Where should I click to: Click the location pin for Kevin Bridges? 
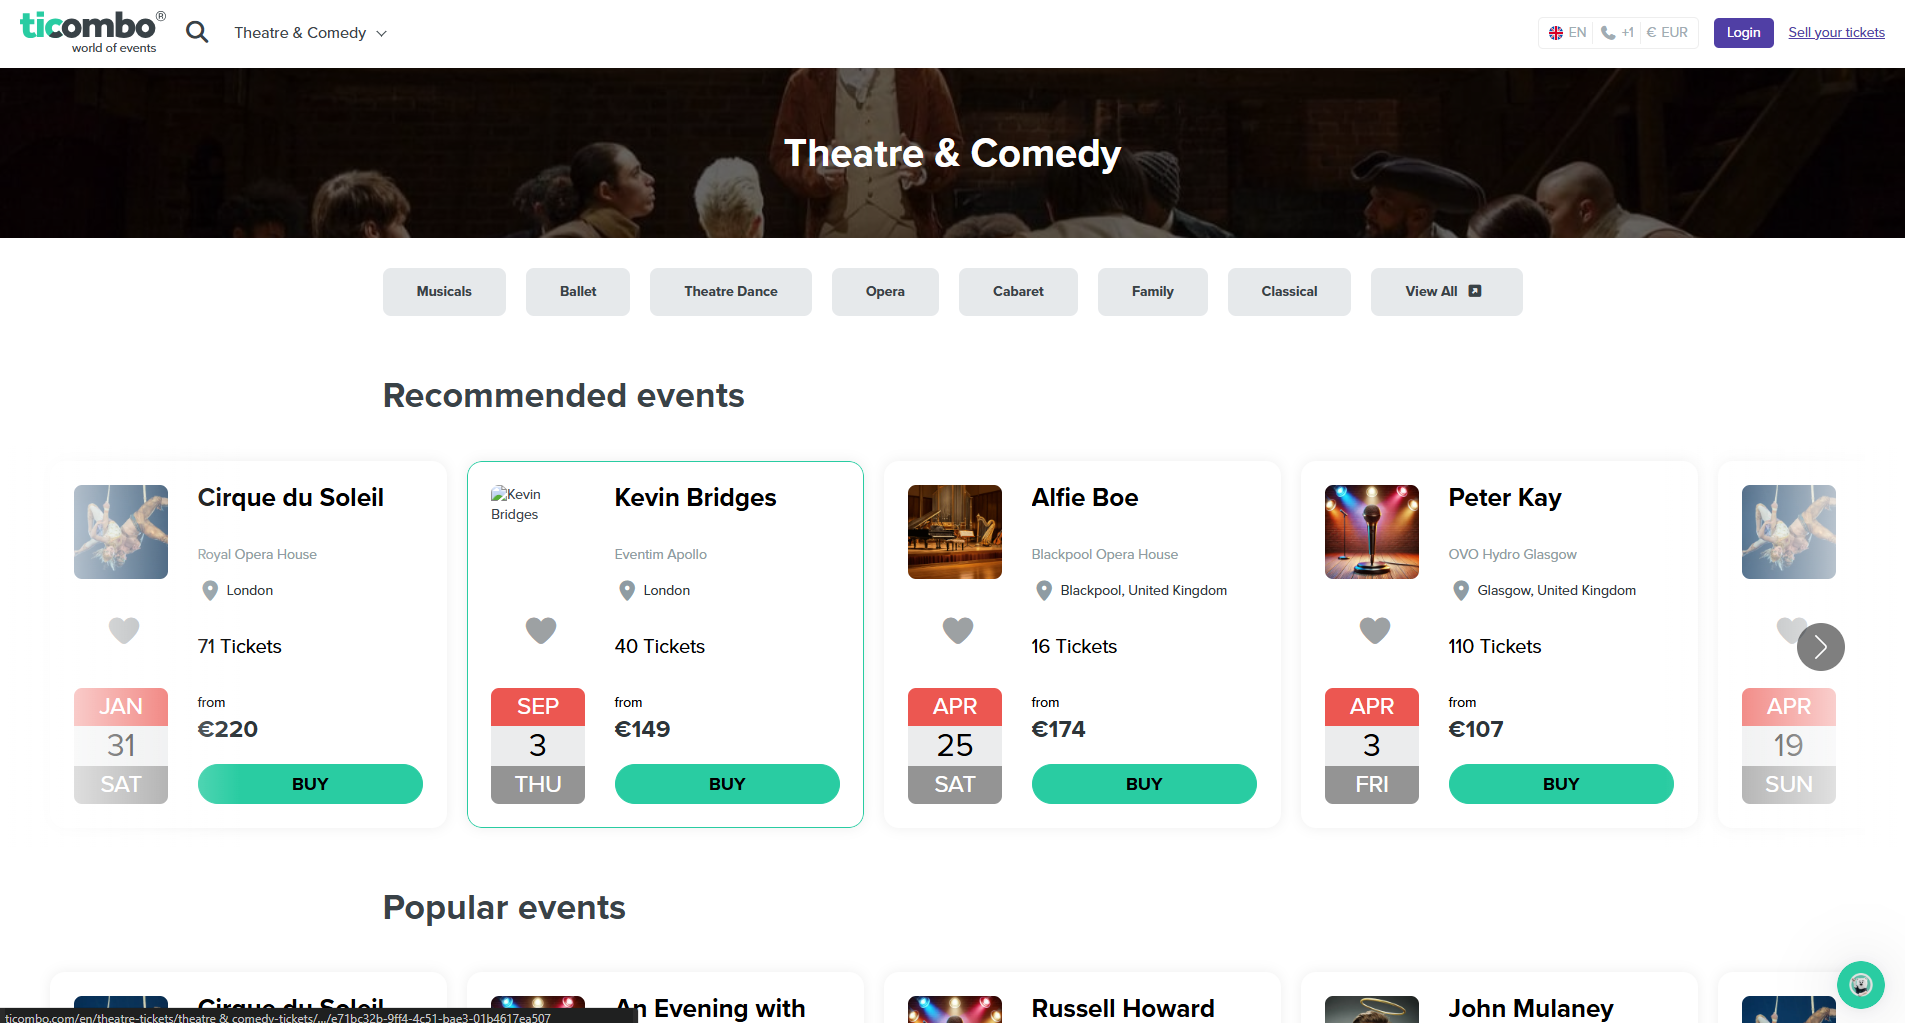point(627,591)
